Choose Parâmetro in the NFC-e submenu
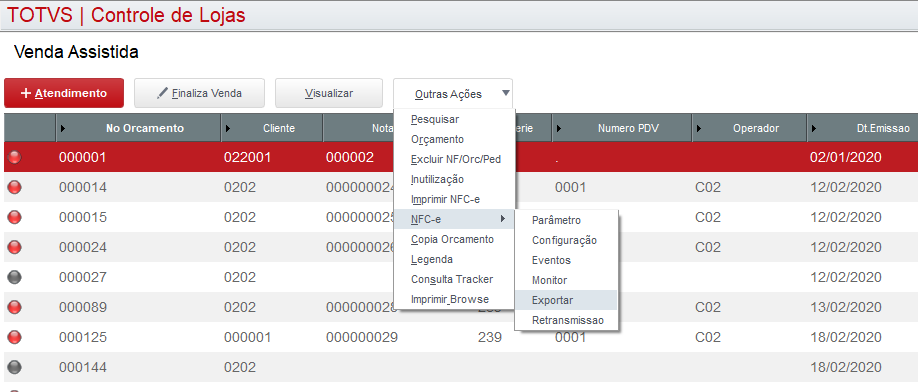Screen dimensions: 918x392 point(566,220)
